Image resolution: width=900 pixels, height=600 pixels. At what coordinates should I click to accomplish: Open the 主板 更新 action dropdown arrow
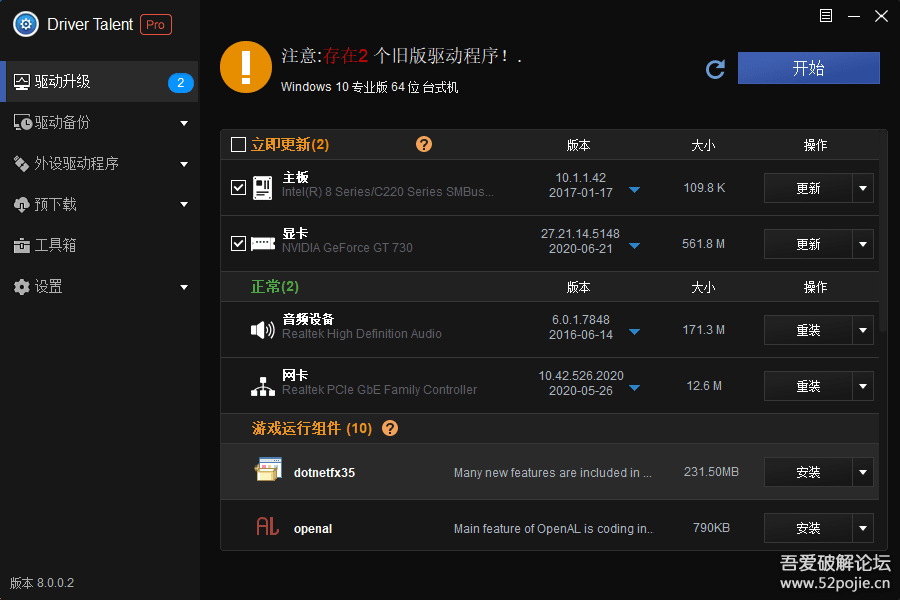tap(863, 188)
